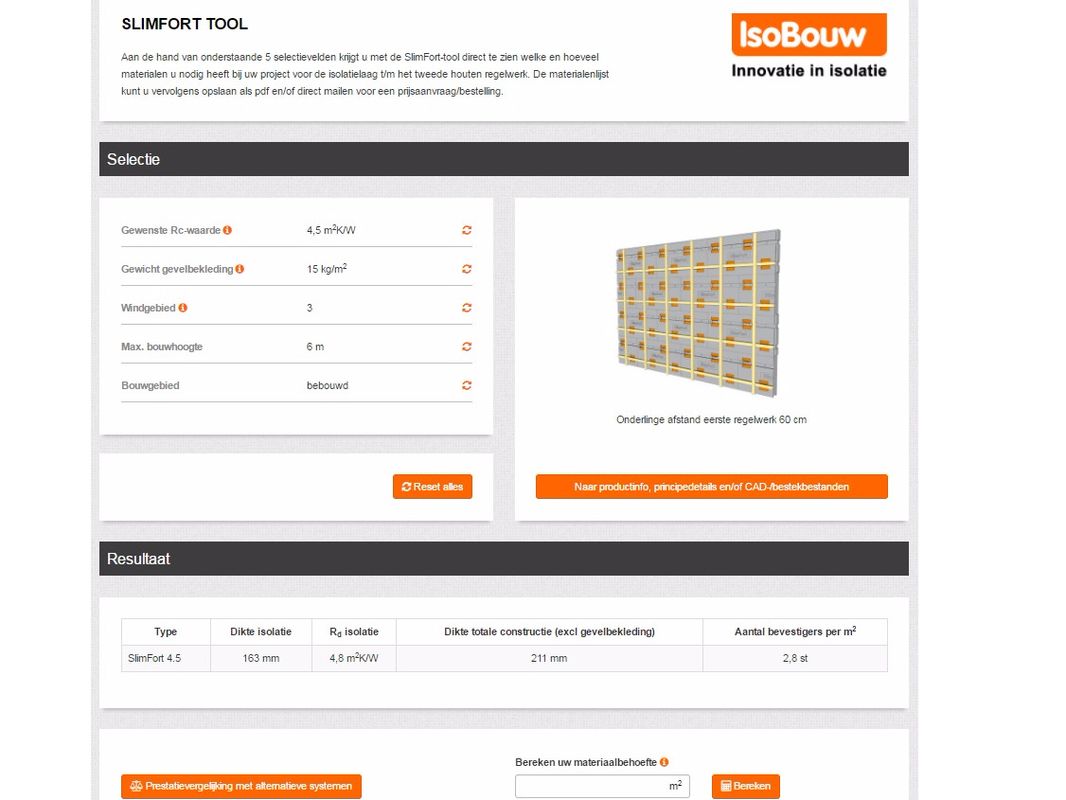The image size is (1066, 800).
Task: Click the SlimFort 4.5 result row
Action: [504, 658]
